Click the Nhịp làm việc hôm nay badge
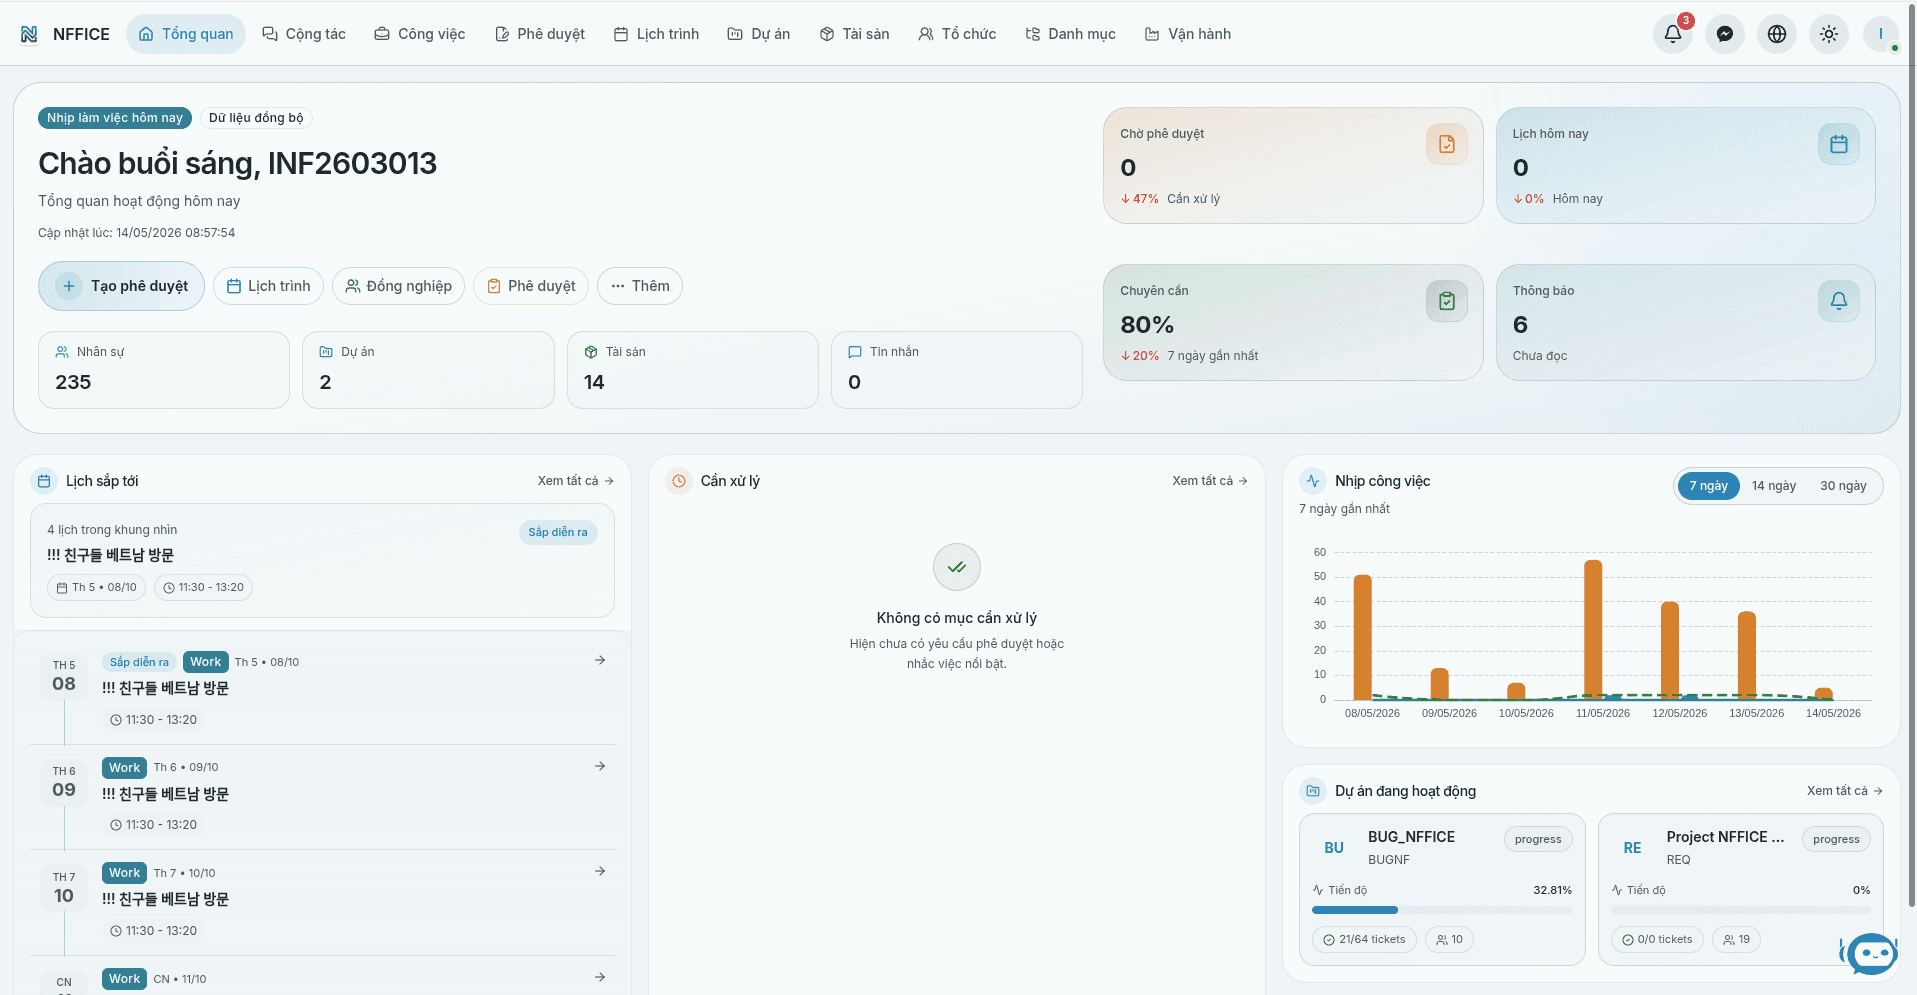Screen dimensions: 1917x995 point(115,118)
